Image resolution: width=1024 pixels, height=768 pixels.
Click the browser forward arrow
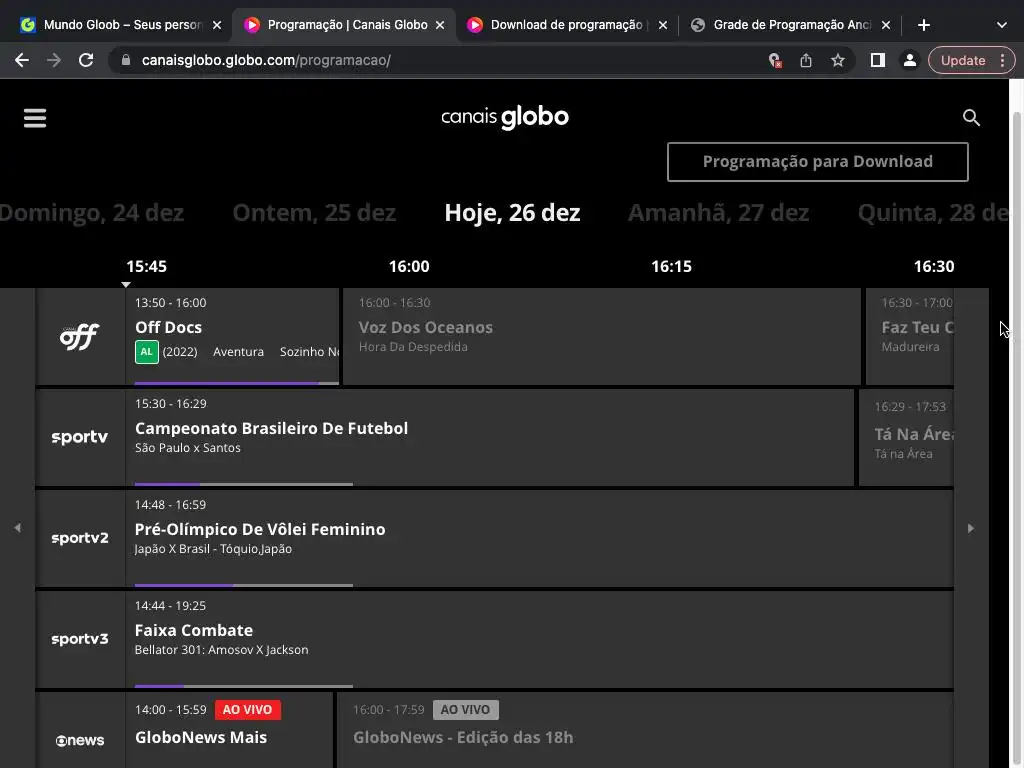click(54, 61)
